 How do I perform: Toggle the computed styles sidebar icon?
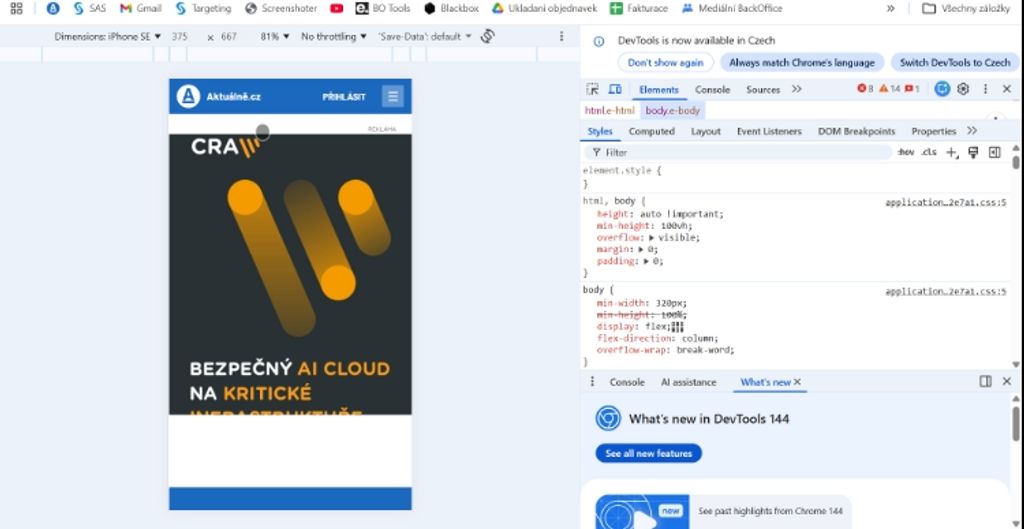pos(994,152)
